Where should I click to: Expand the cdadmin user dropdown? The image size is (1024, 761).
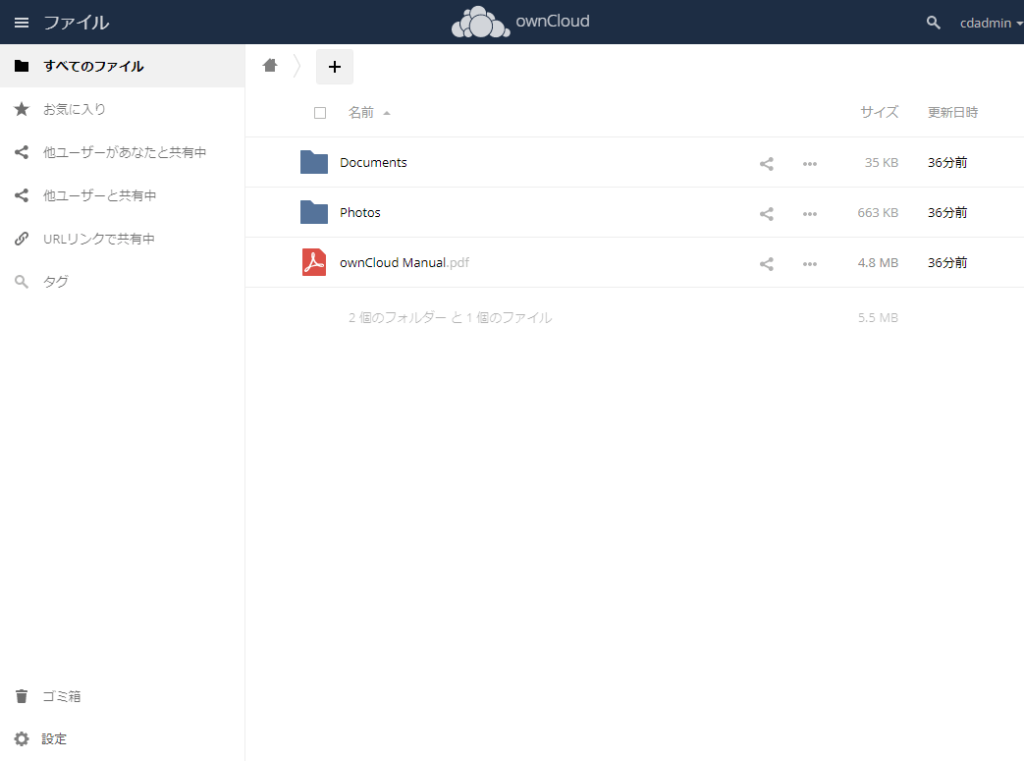(990, 23)
